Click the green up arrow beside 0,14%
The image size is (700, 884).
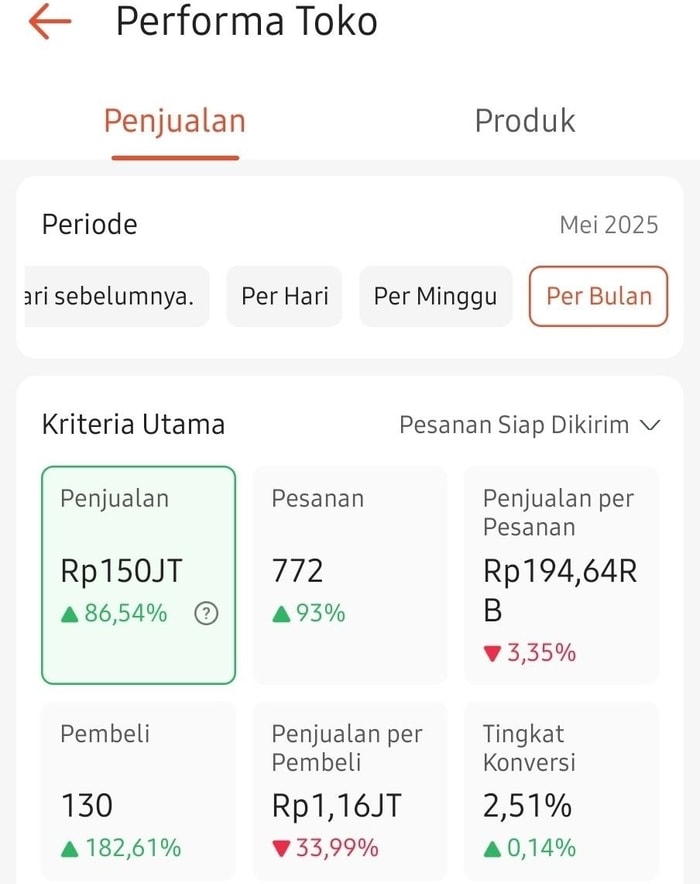[492, 849]
